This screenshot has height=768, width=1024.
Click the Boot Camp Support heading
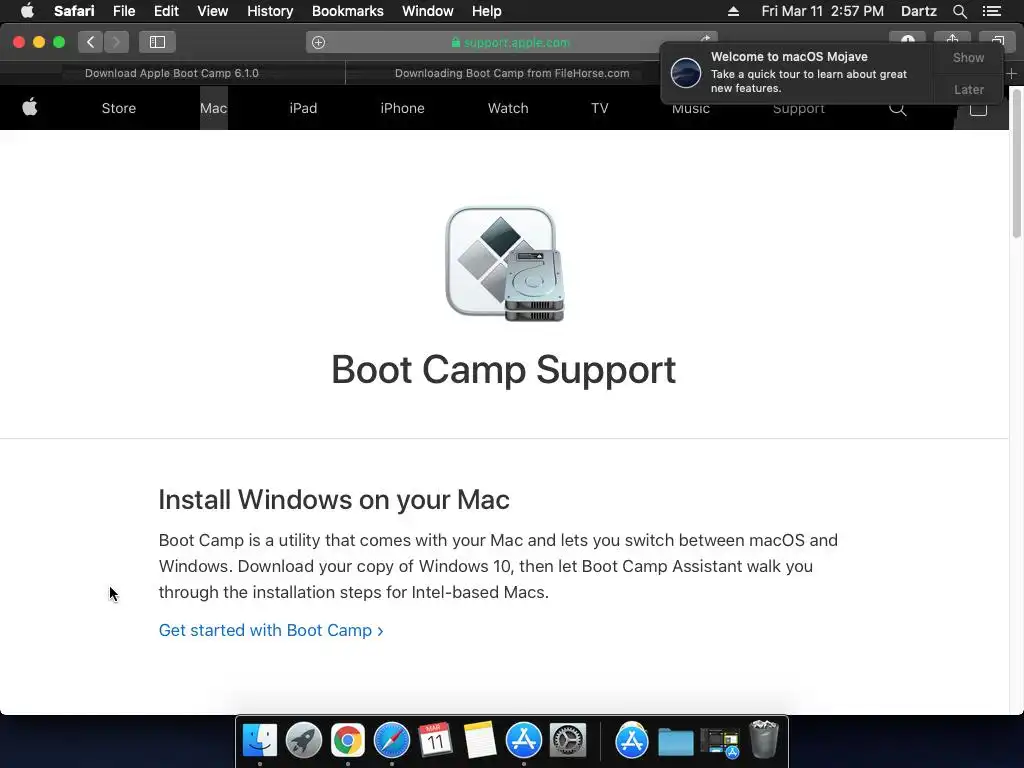[x=504, y=370]
